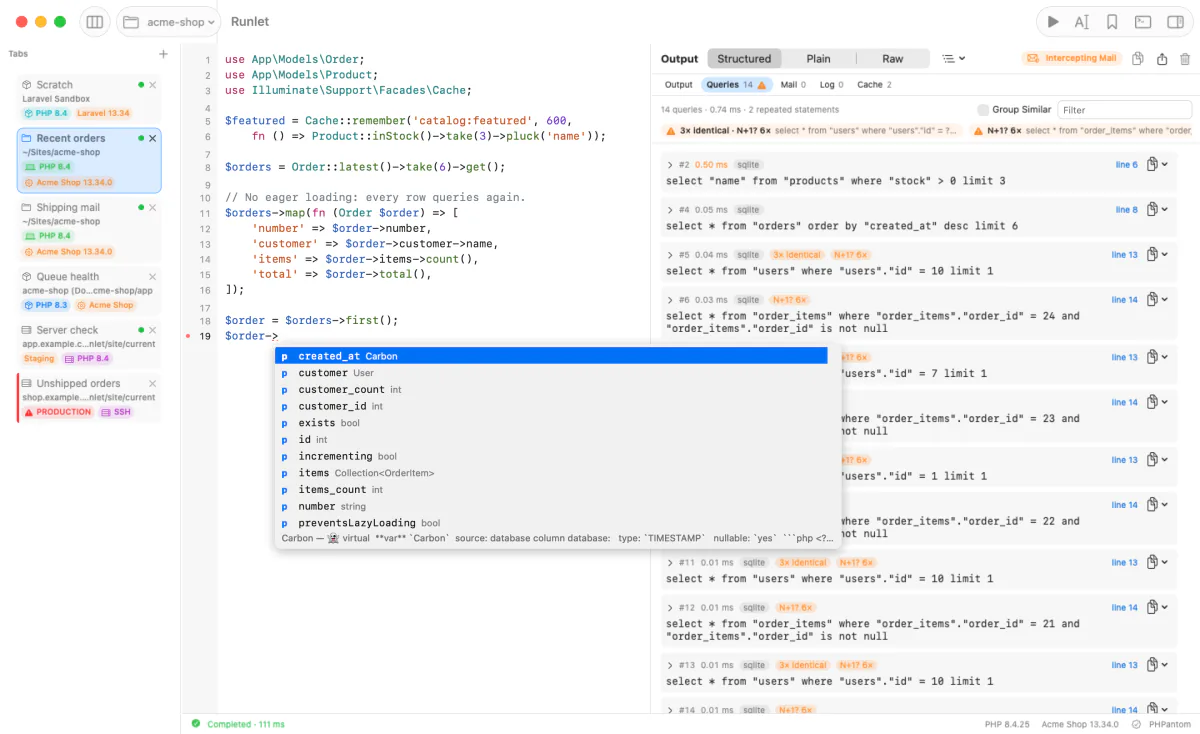Expand query #13 details

[x=670, y=665]
